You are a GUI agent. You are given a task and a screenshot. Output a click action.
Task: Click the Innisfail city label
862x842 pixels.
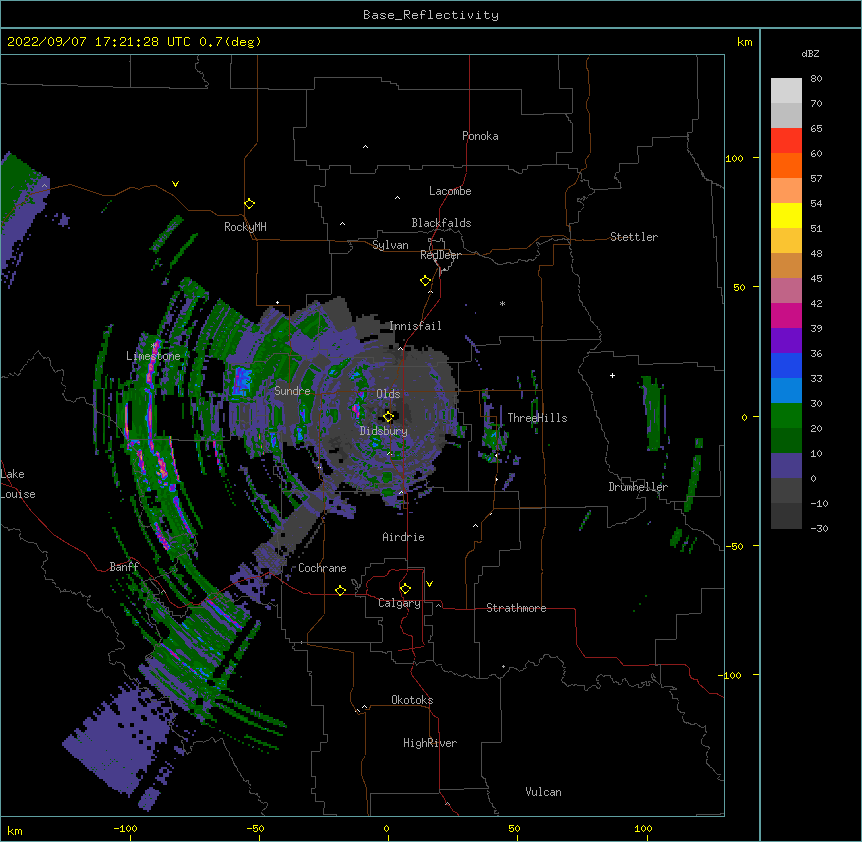click(x=415, y=326)
